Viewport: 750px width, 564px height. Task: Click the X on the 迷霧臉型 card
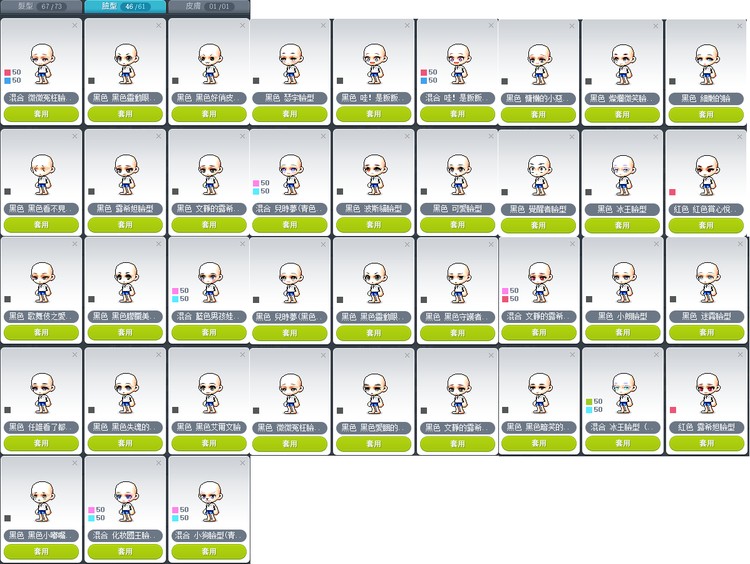click(740, 244)
